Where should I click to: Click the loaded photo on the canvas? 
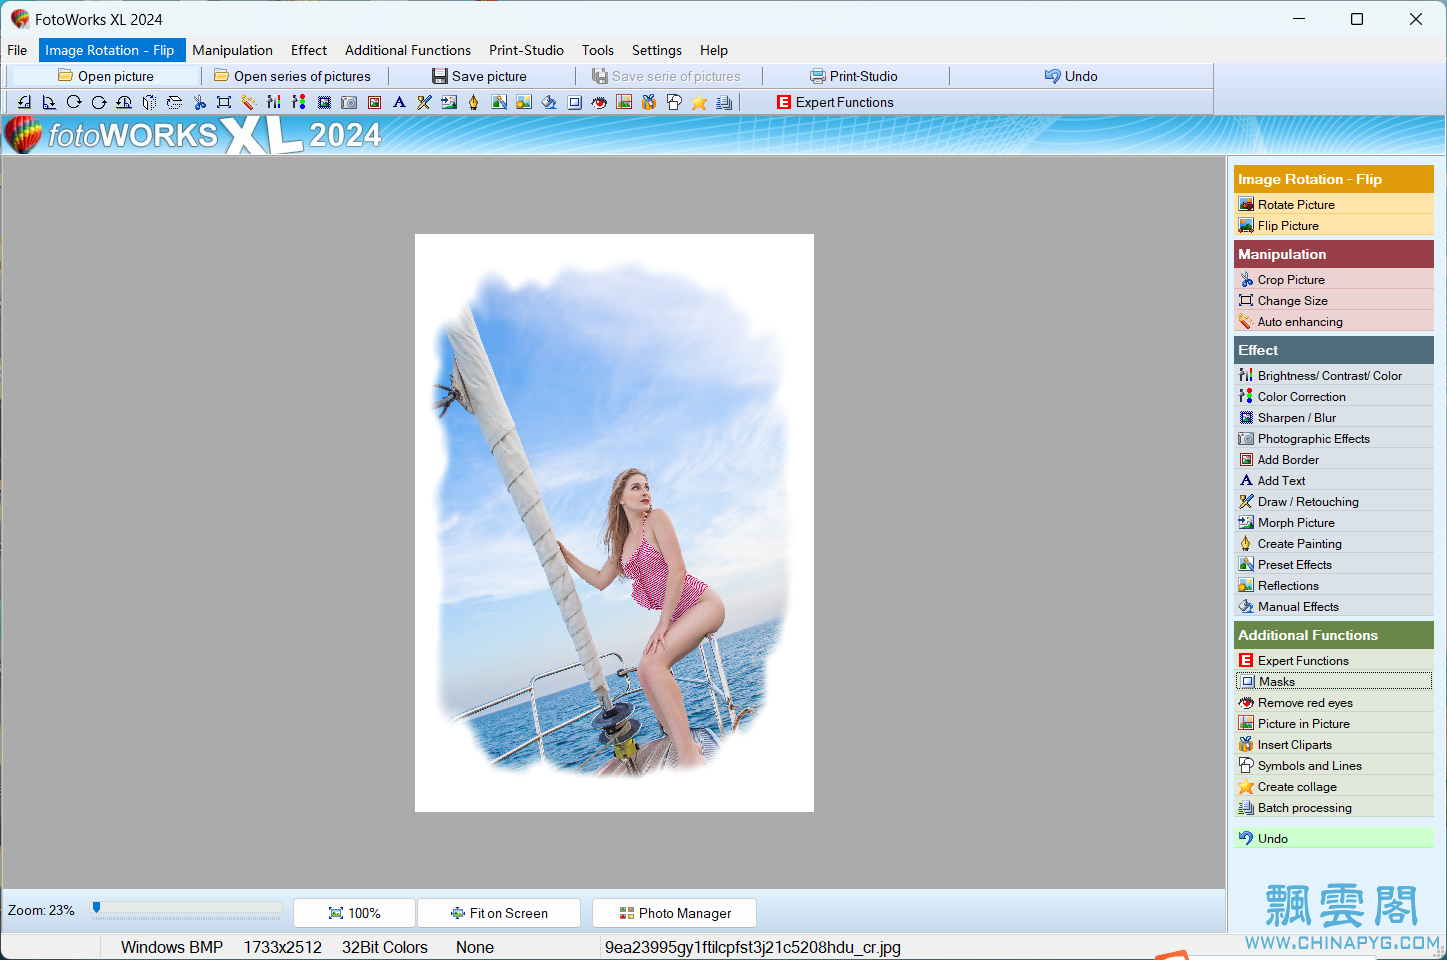click(614, 523)
